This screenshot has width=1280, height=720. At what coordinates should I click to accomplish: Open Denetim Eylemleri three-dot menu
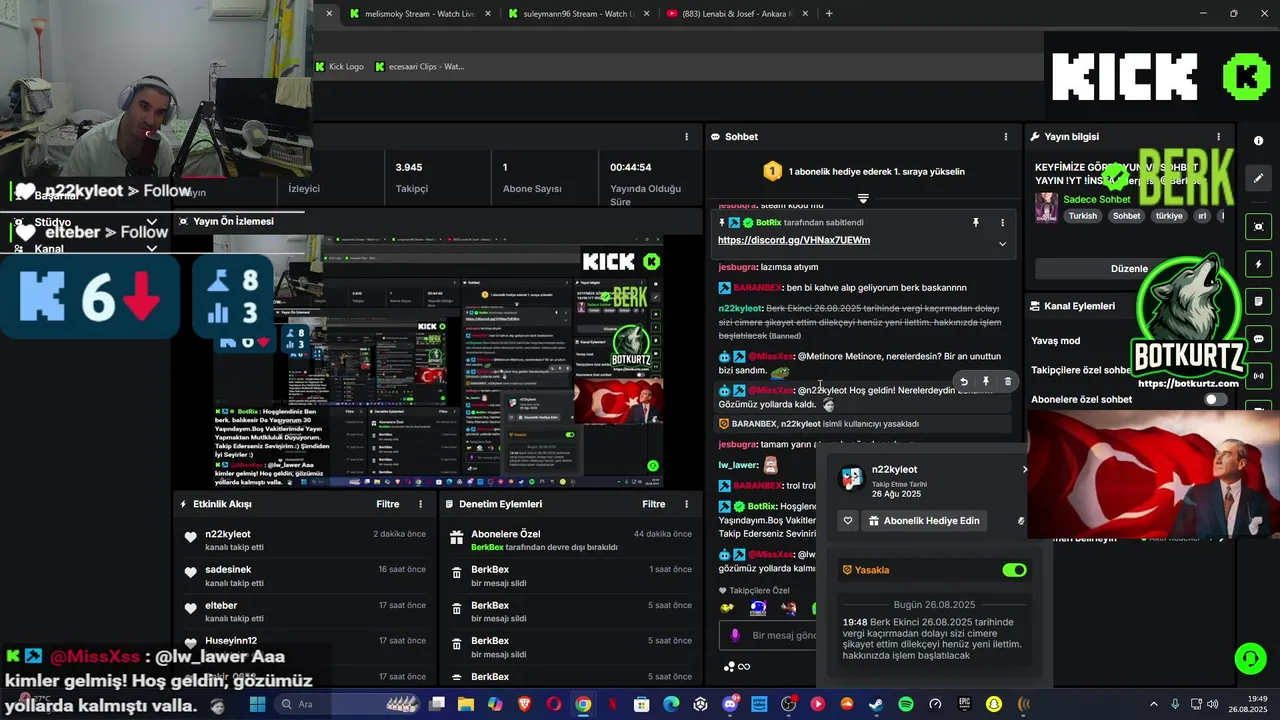click(686, 504)
